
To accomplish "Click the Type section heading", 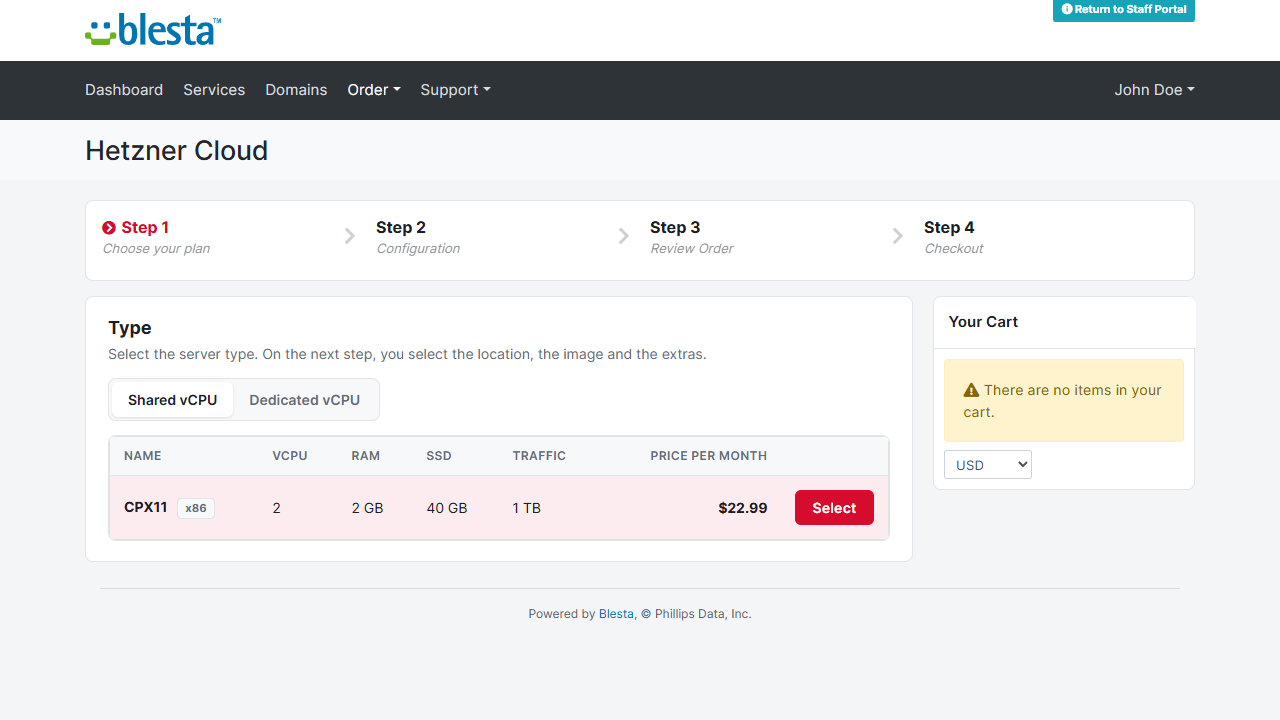I will pos(130,328).
